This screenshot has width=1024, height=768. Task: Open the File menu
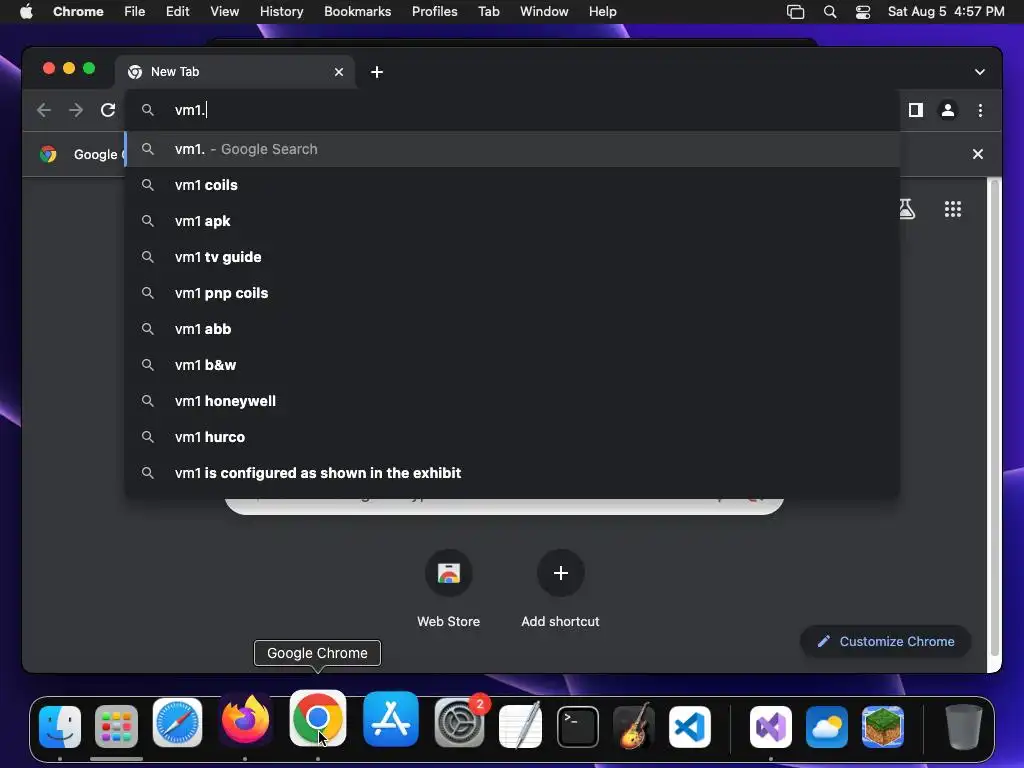pos(135,12)
